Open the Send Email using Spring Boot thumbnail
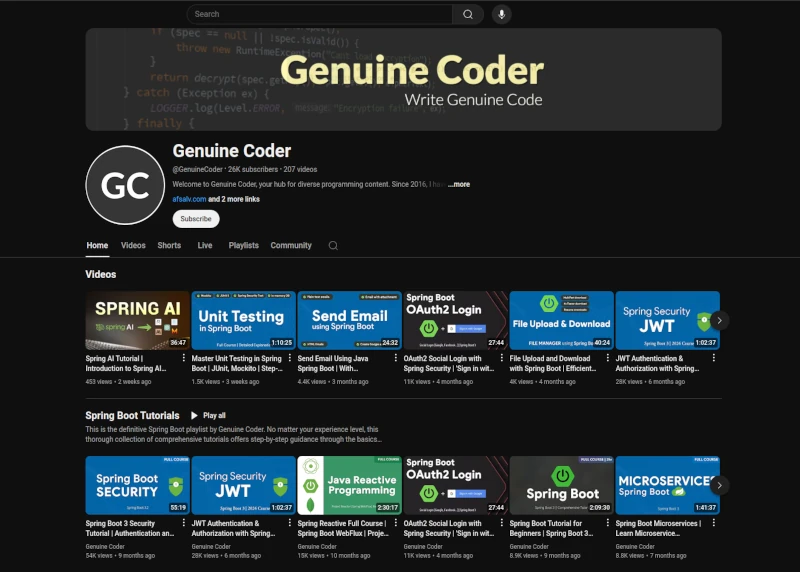 coord(349,320)
